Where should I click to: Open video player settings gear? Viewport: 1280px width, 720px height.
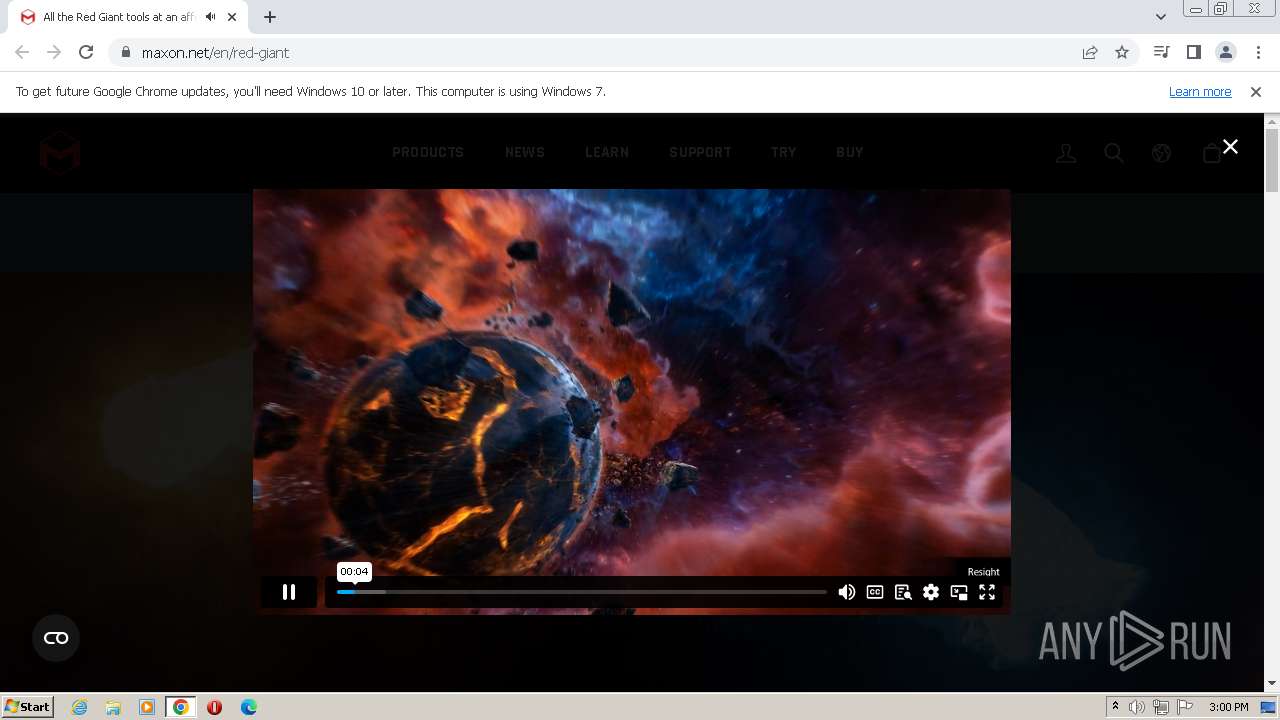point(931,592)
